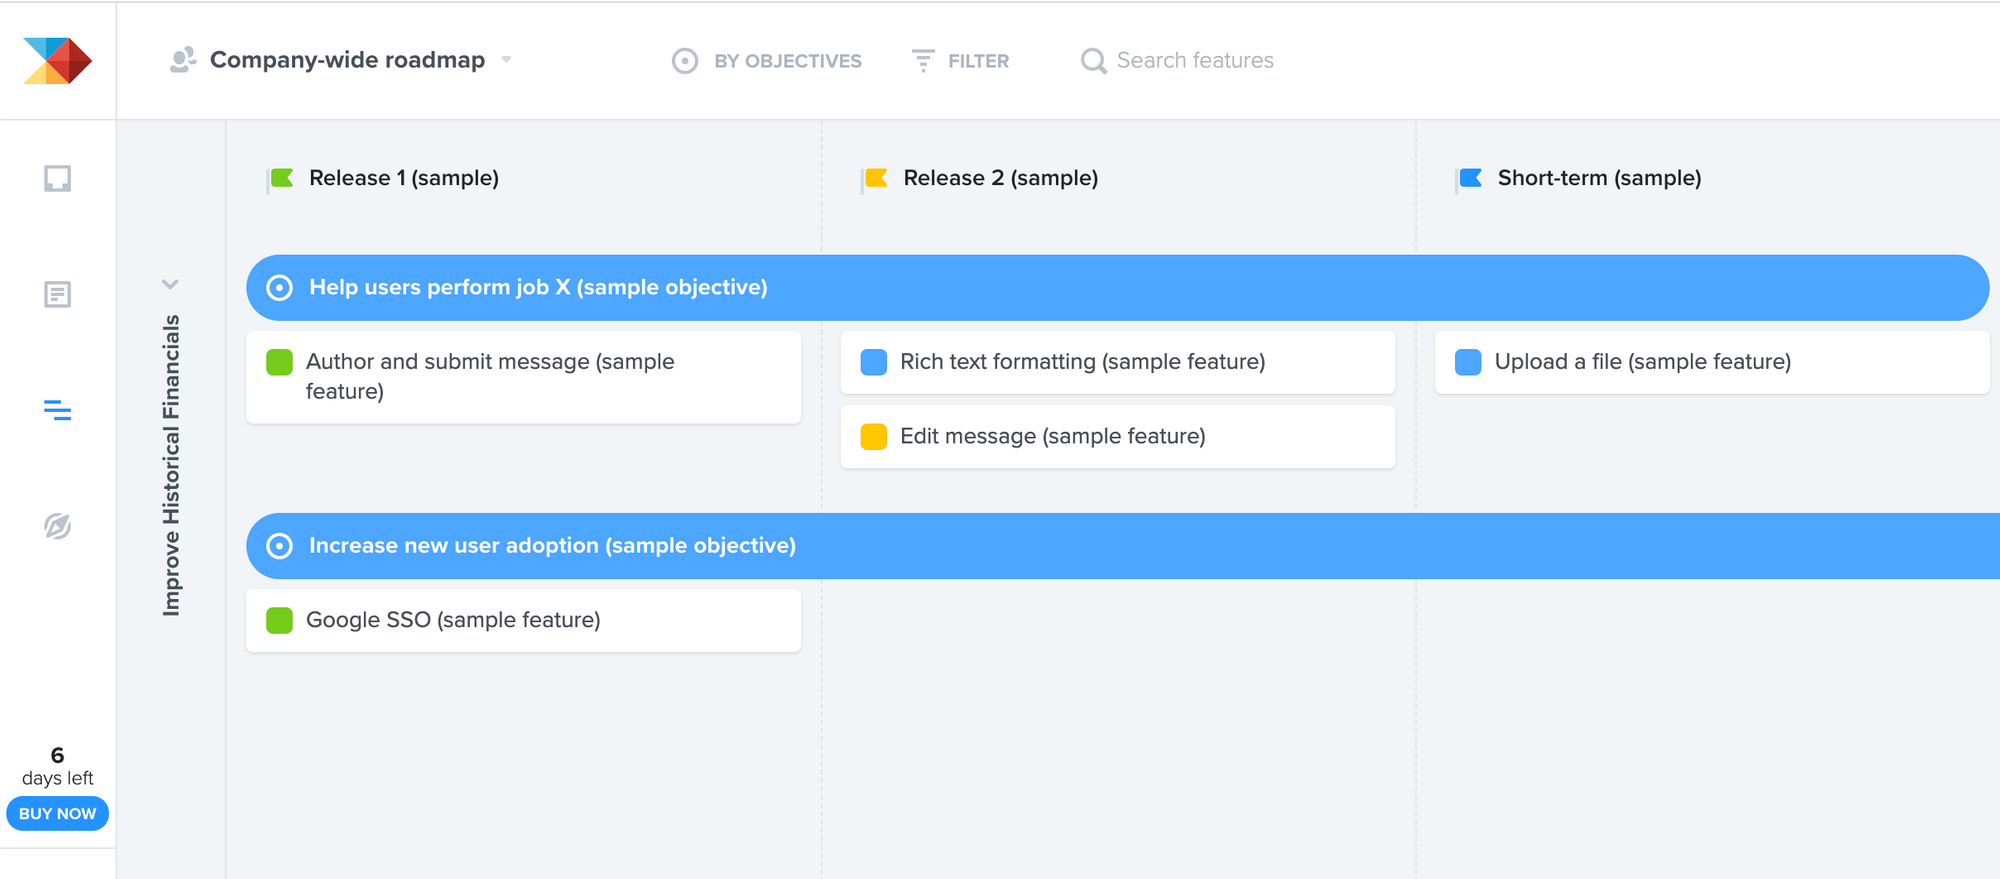Open the FILTER menu
This screenshot has height=879, width=2000.
click(960, 61)
